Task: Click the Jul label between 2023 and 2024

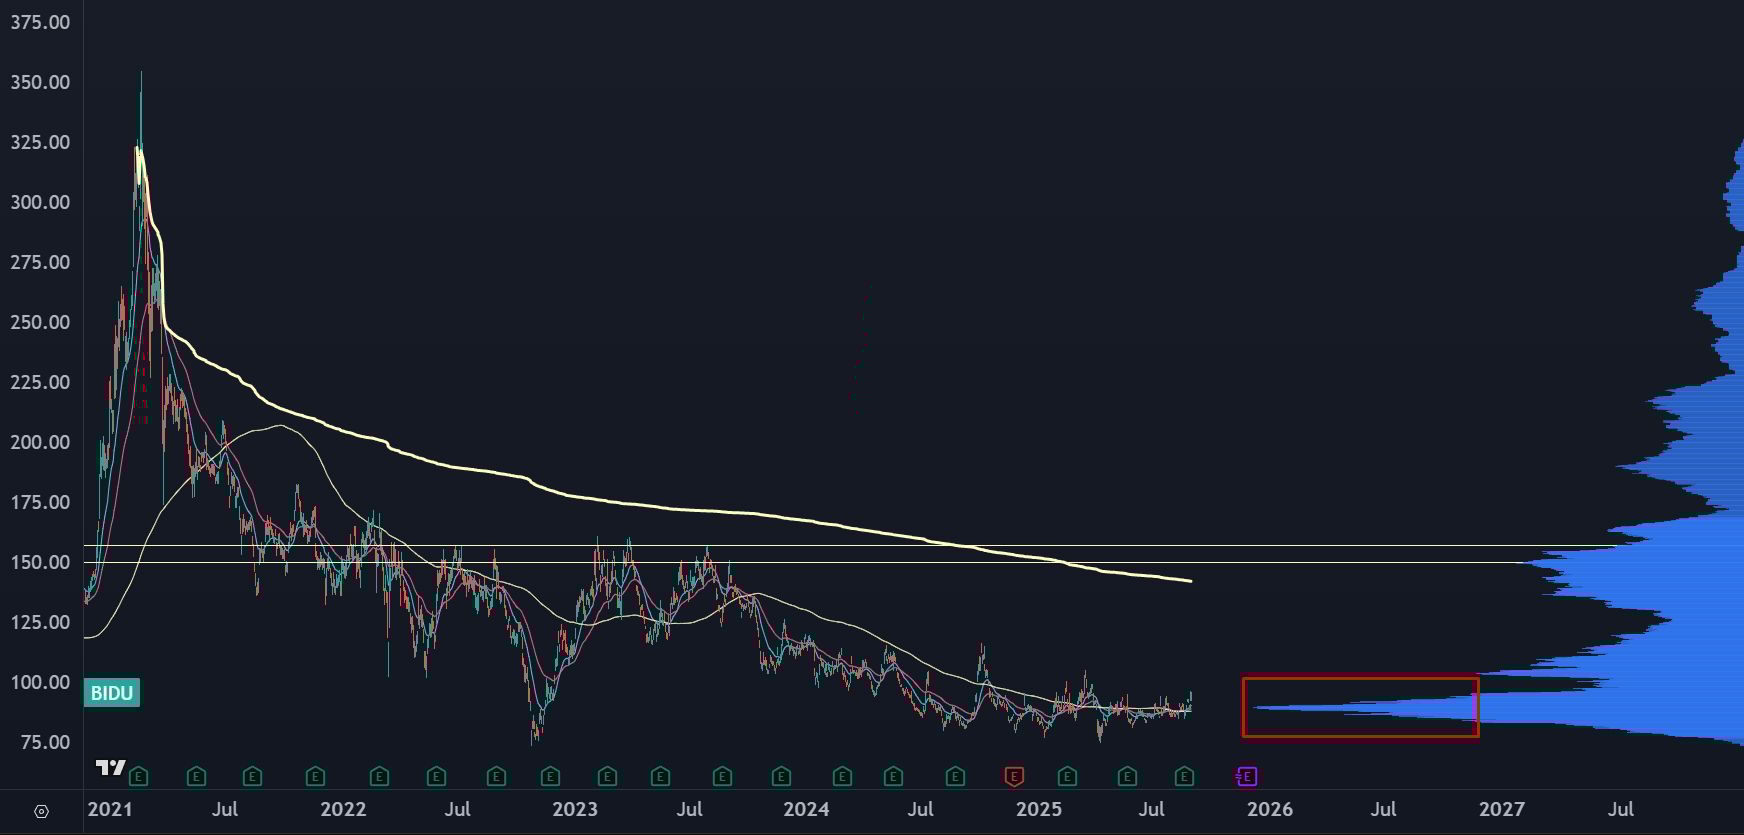Action: point(689,809)
